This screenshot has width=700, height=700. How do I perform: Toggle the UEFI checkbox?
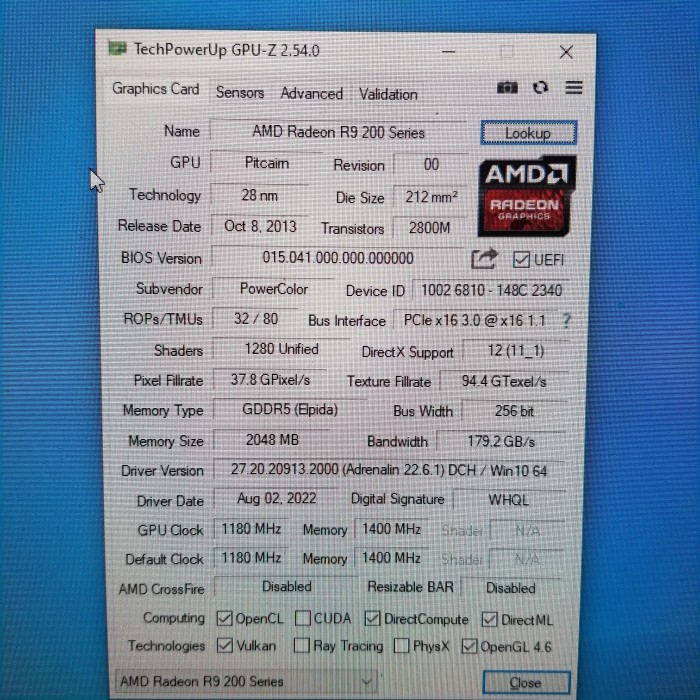click(521, 260)
